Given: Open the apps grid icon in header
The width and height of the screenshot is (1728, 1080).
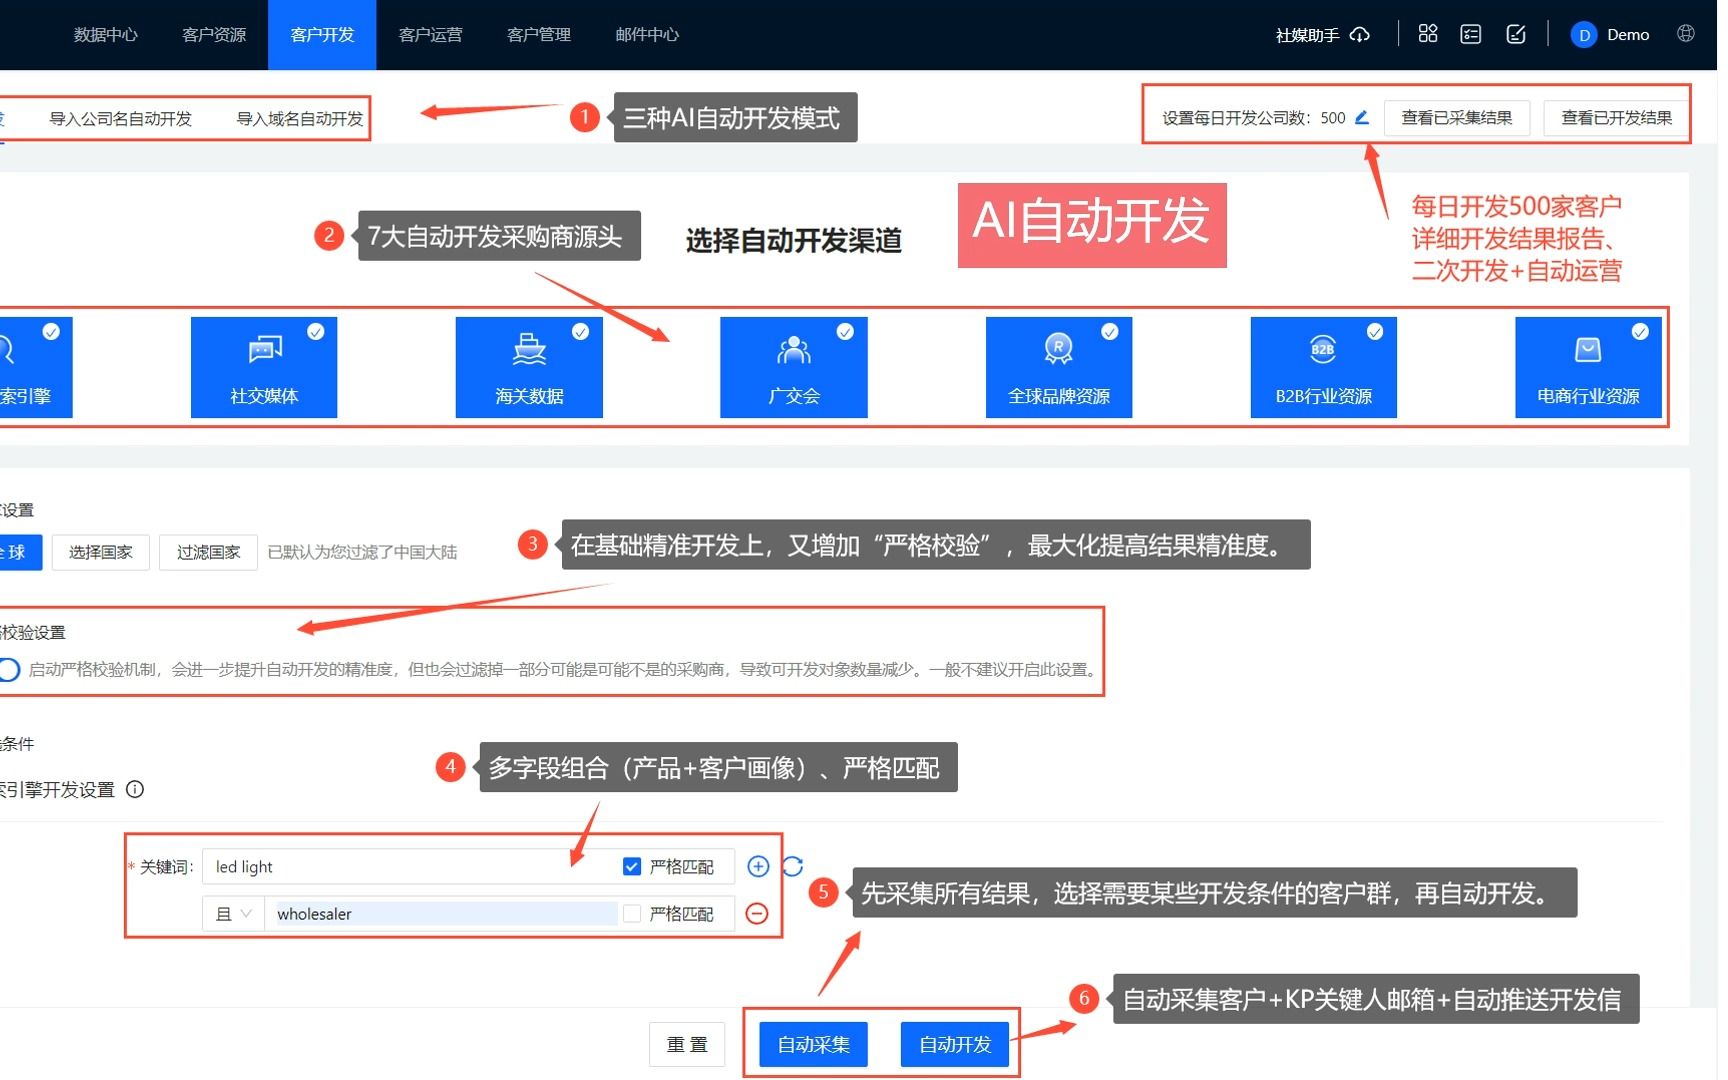Looking at the screenshot, I should [x=1428, y=34].
